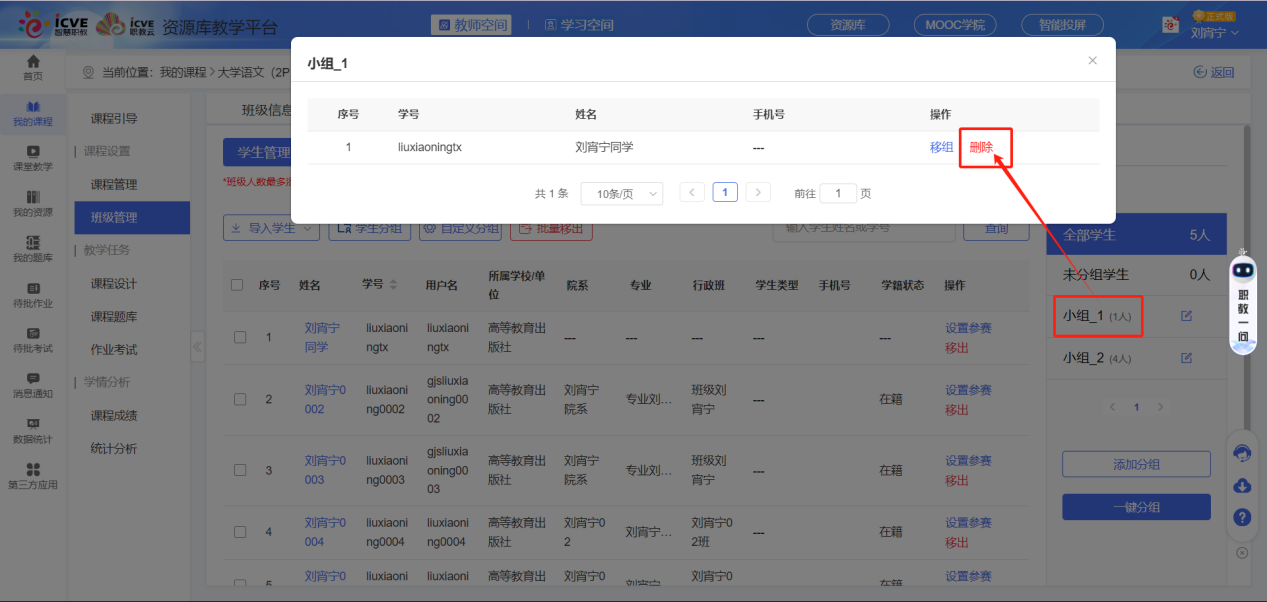Screen dimensions: 1267x602
Task: Check the checkbox for row 4 student
Action: [x=240, y=532]
